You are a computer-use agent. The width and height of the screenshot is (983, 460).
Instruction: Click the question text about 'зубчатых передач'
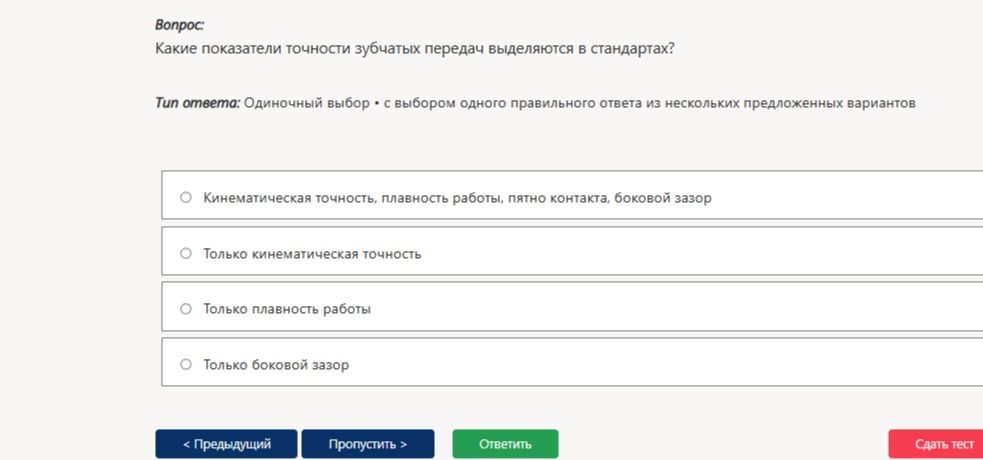point(414,48)
